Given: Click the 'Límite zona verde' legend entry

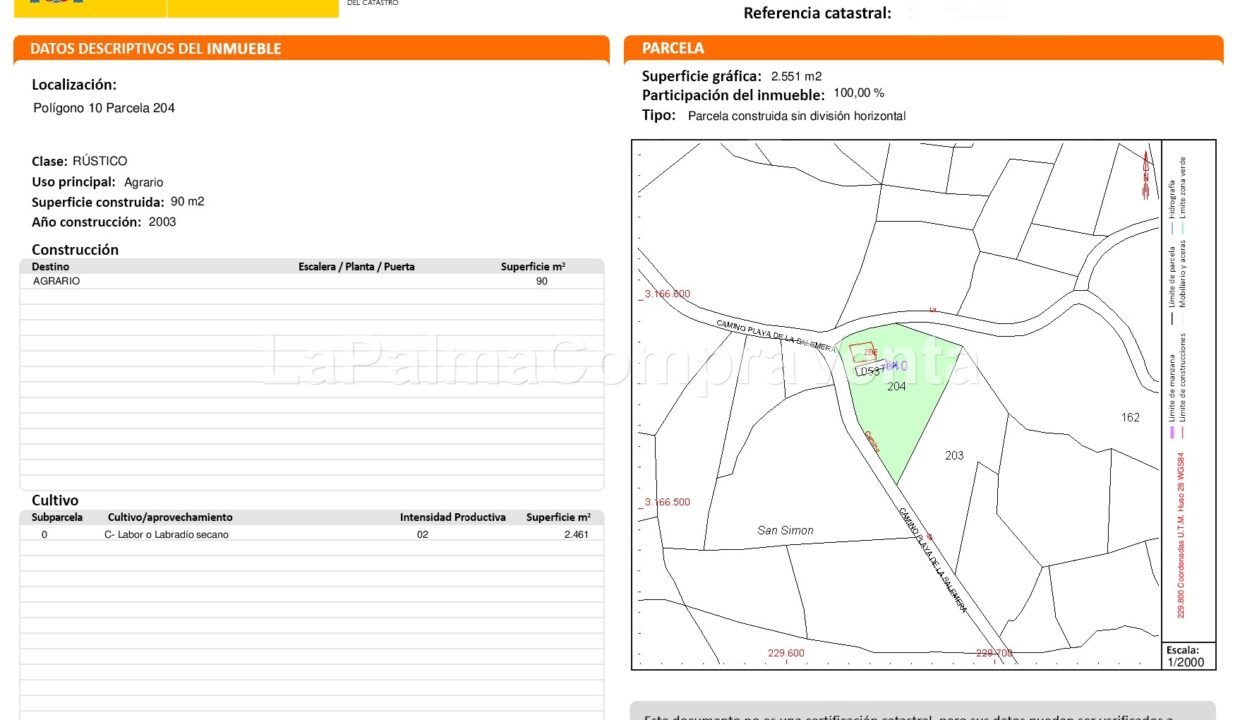Looking at the screenshot, I should coord(1183,195).
